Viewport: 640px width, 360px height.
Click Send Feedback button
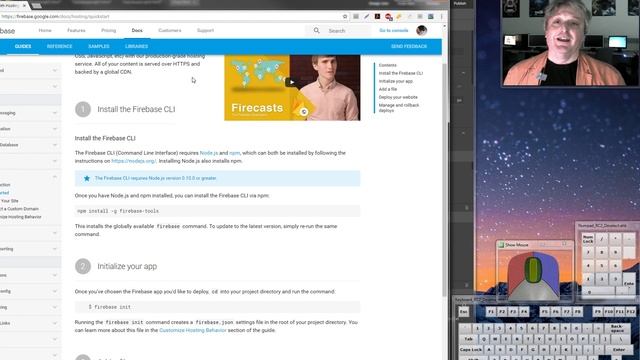click(x=409, y=47)
